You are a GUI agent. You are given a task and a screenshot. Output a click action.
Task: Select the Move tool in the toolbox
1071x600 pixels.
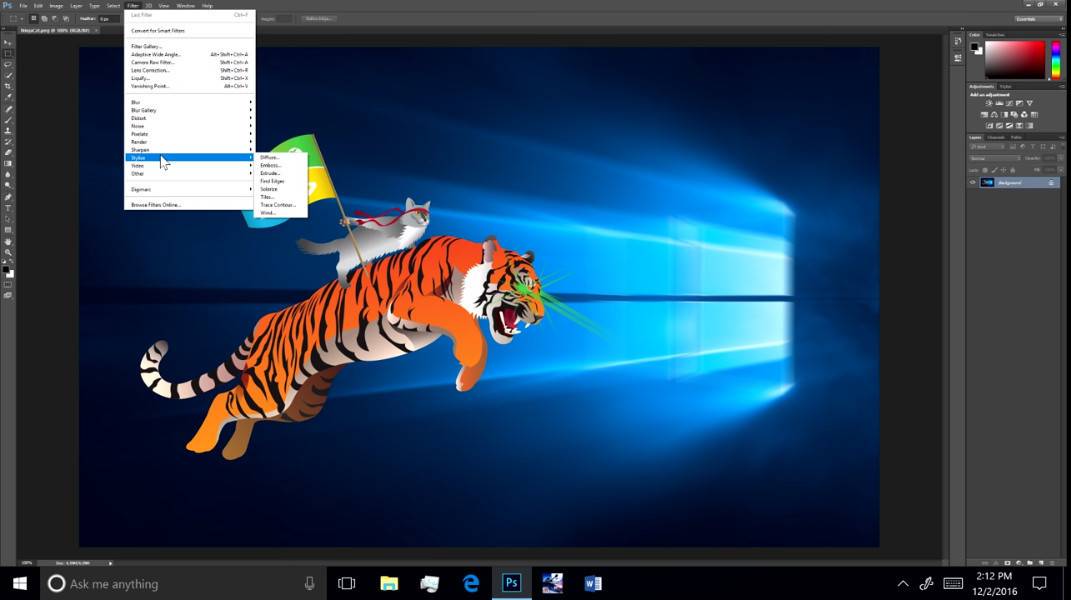(x=8, y=42)
